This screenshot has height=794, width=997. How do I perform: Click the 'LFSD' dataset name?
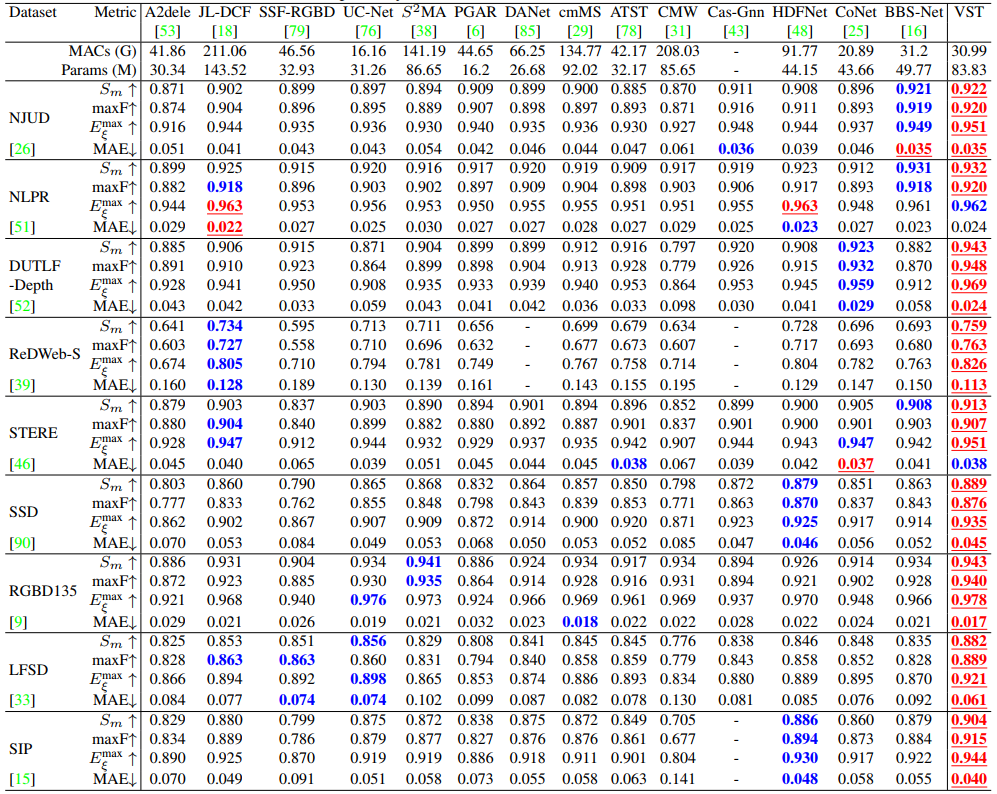point(29,669)
